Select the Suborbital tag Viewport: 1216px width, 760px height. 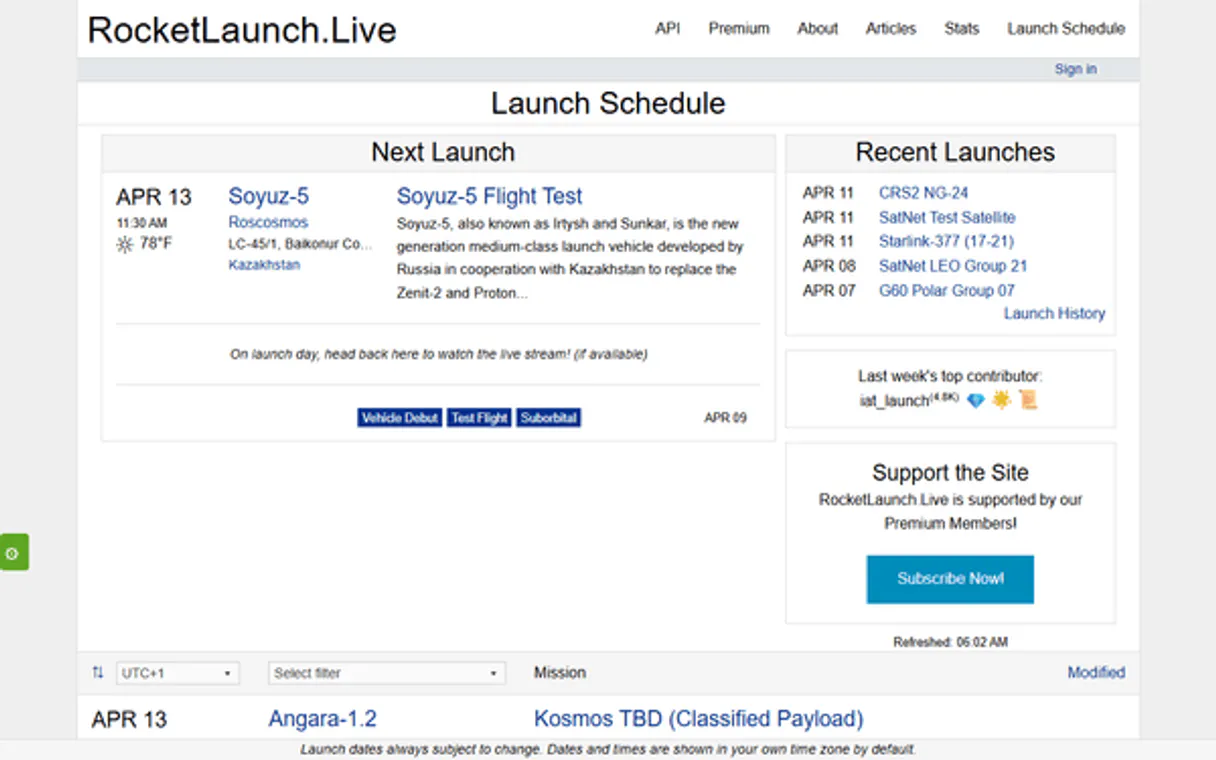click(548, 418)
